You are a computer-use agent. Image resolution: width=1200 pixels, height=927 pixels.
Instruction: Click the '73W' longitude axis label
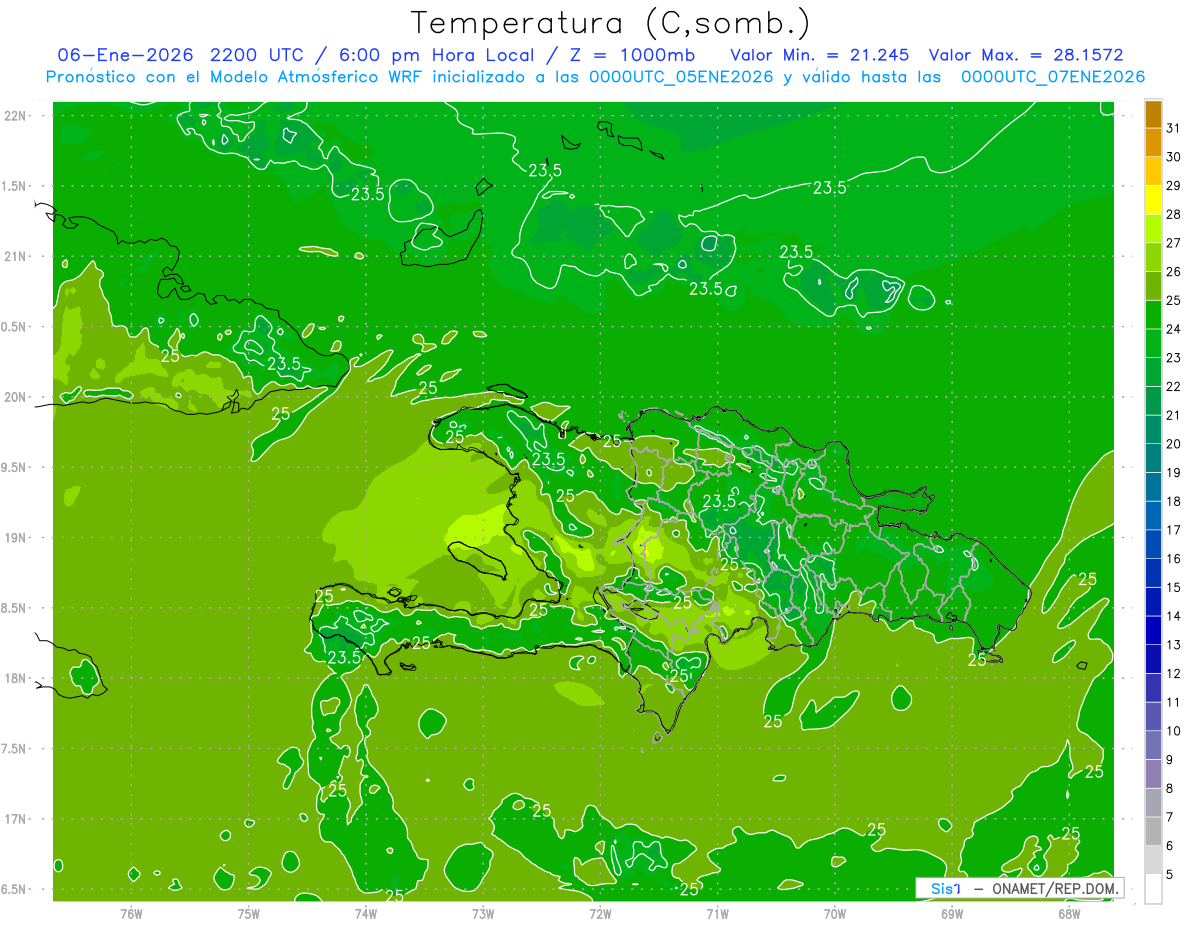[x=483, y=914]
